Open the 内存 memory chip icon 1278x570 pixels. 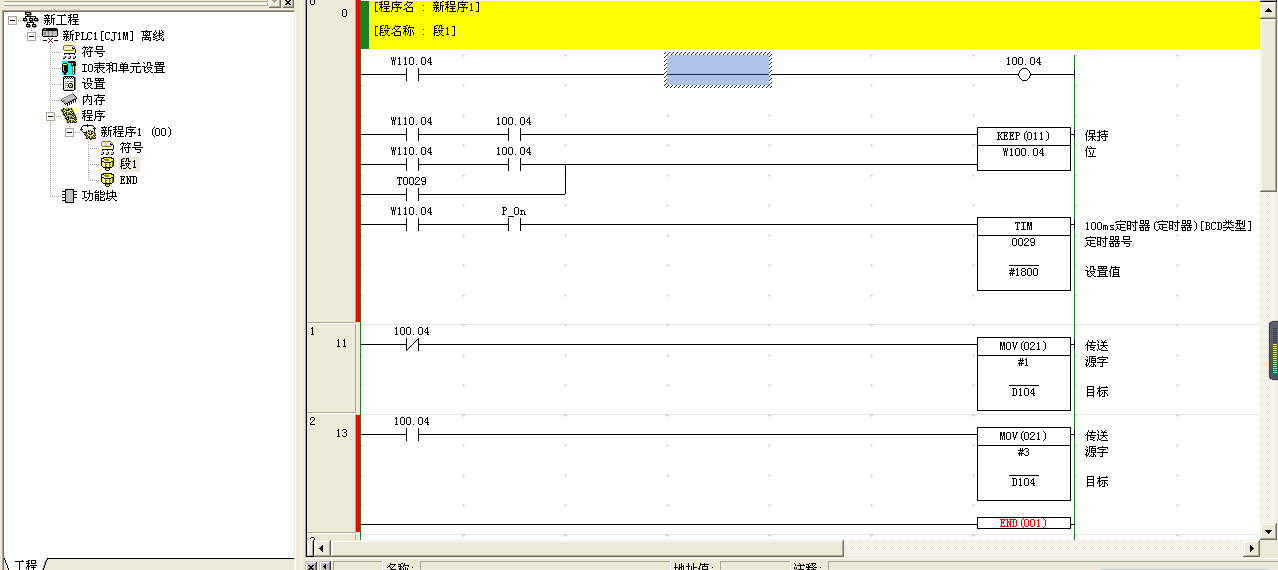click(x=69, y=100)
